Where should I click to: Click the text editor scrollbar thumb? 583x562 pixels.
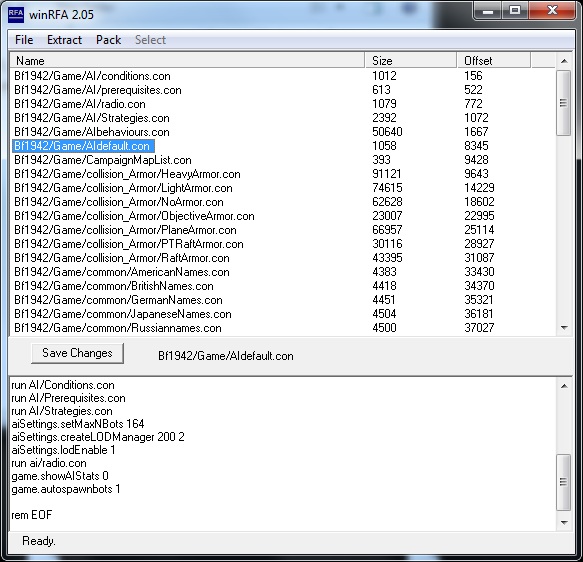point(564,482)
